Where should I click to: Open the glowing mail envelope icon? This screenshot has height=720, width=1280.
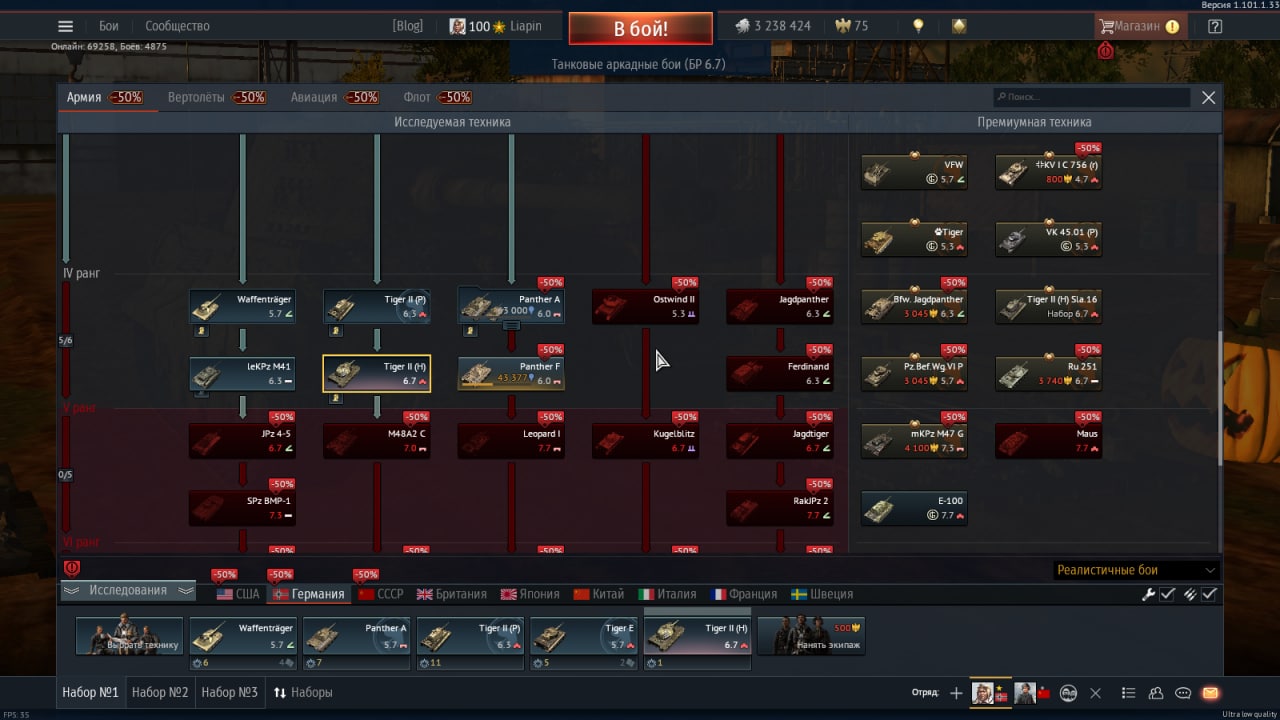[1210, 693]
